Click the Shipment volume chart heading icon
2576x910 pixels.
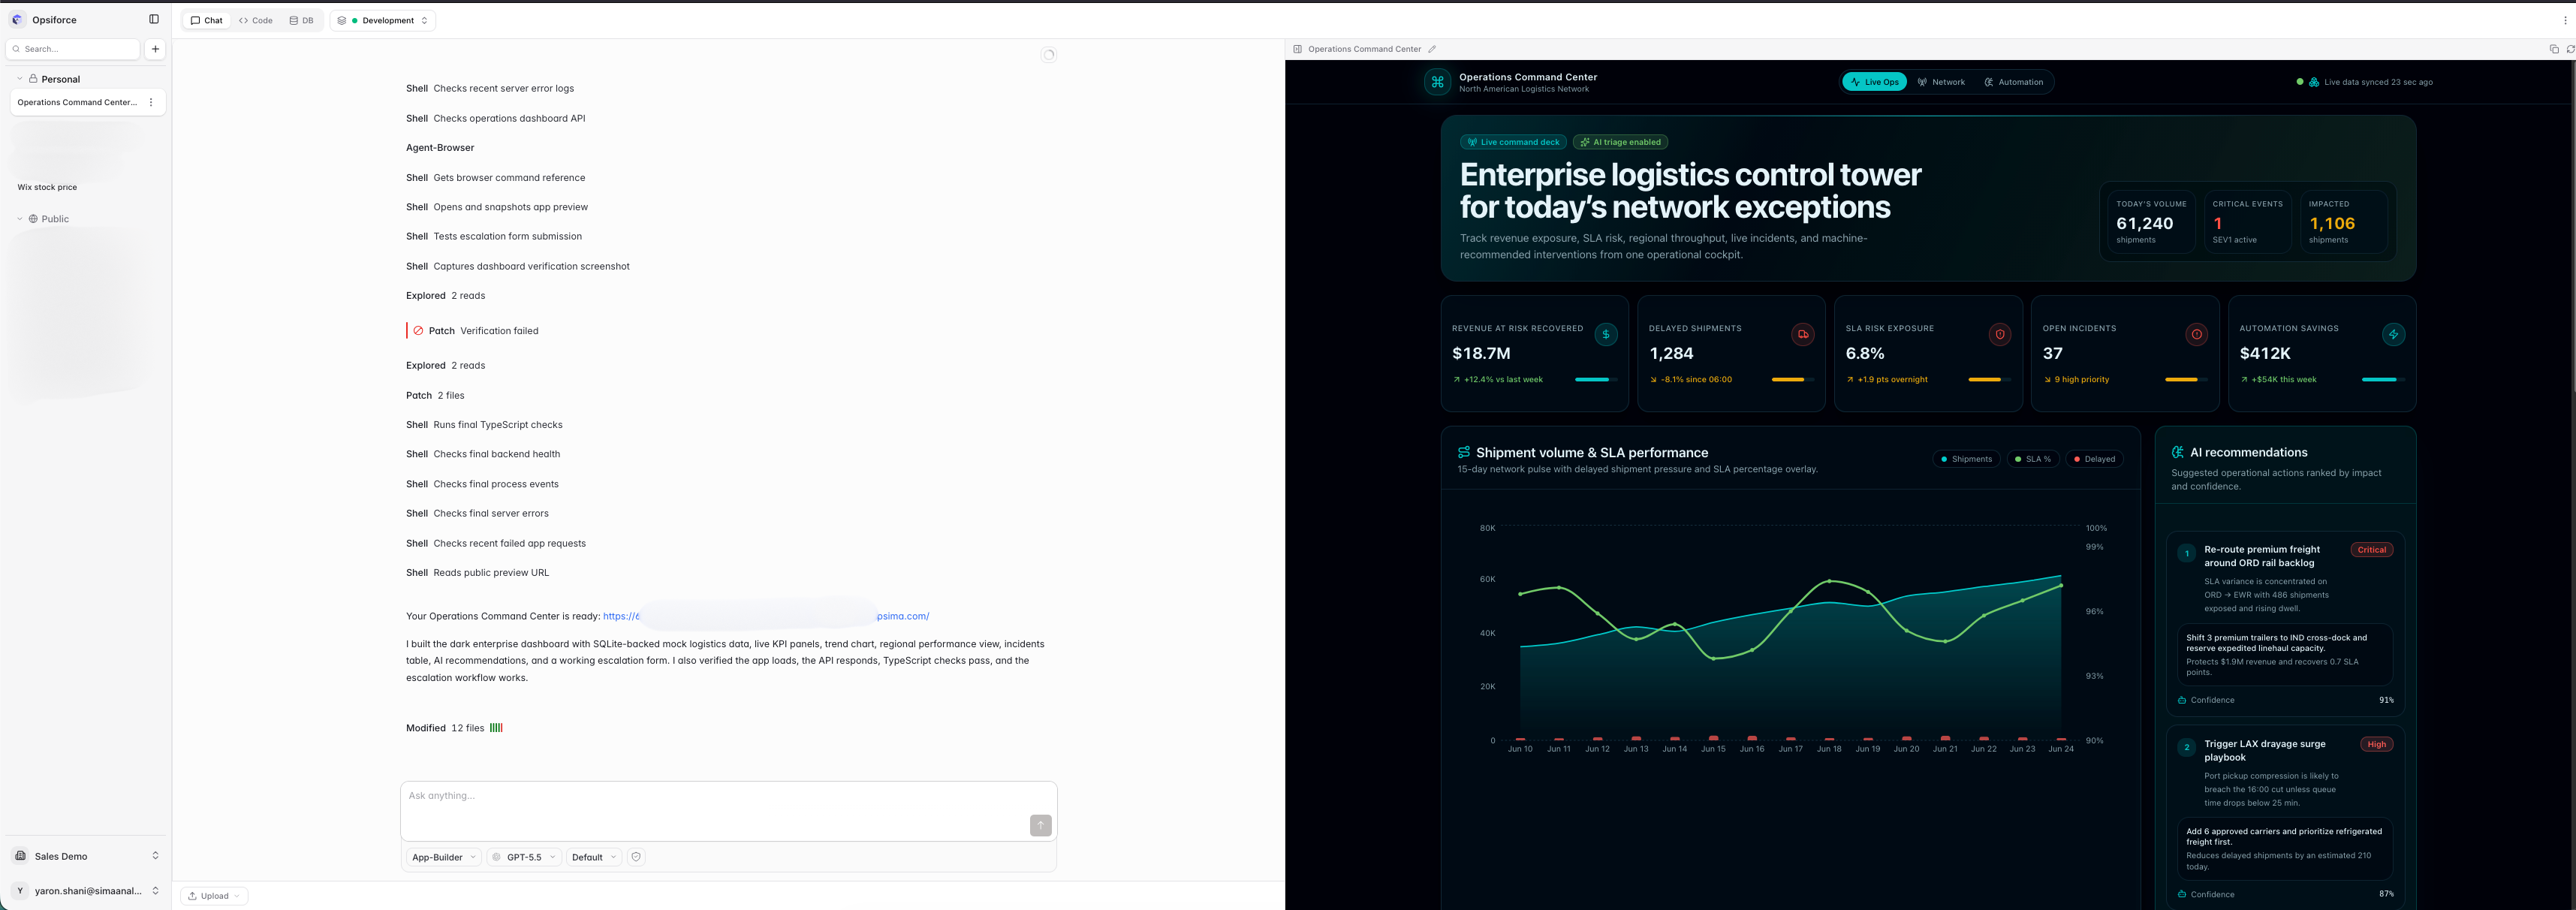(x=1464, y=452)
